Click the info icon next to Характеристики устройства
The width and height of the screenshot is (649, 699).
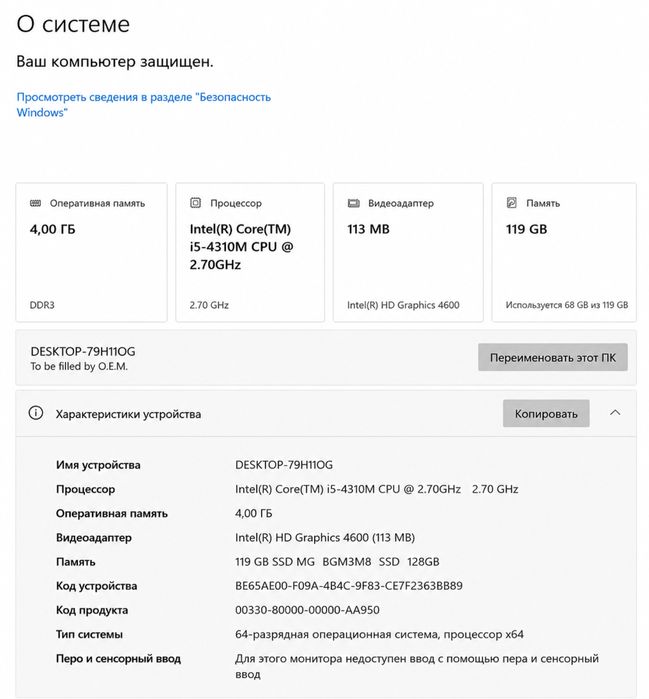pyautogui.click(x=36, y=413)
